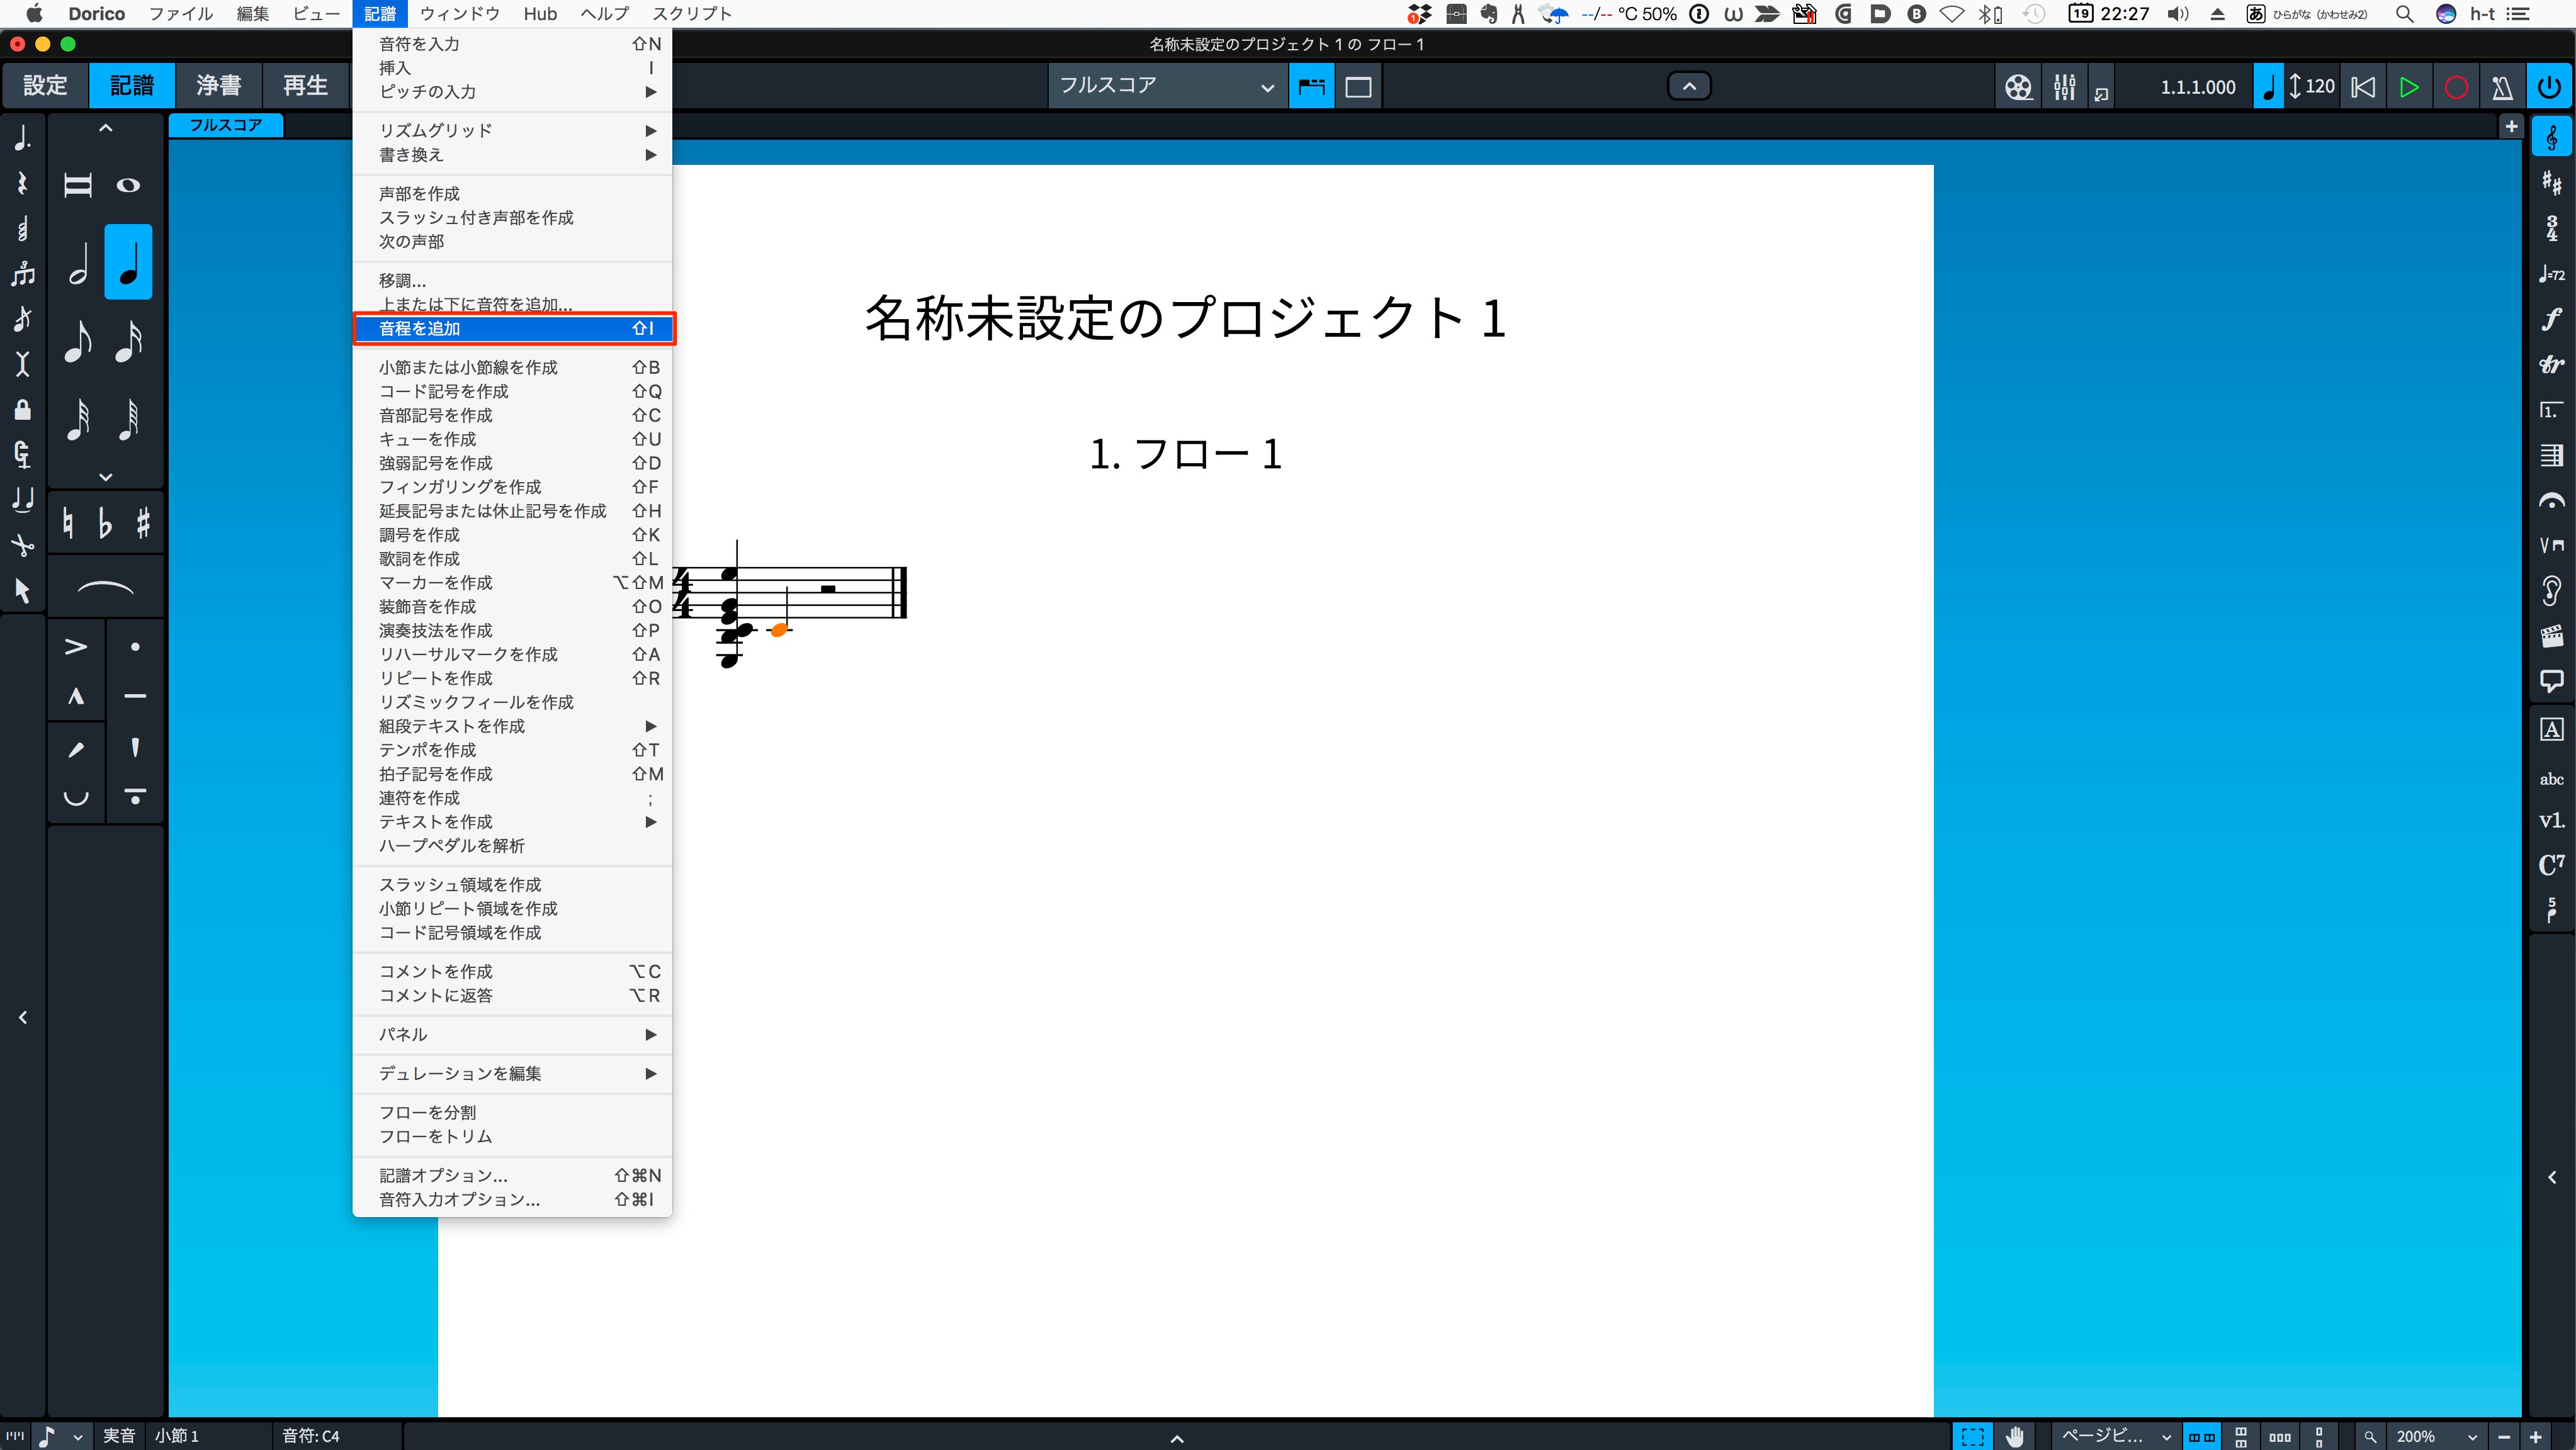Open the 200% zoom dropdown

coord(2436,1436)
